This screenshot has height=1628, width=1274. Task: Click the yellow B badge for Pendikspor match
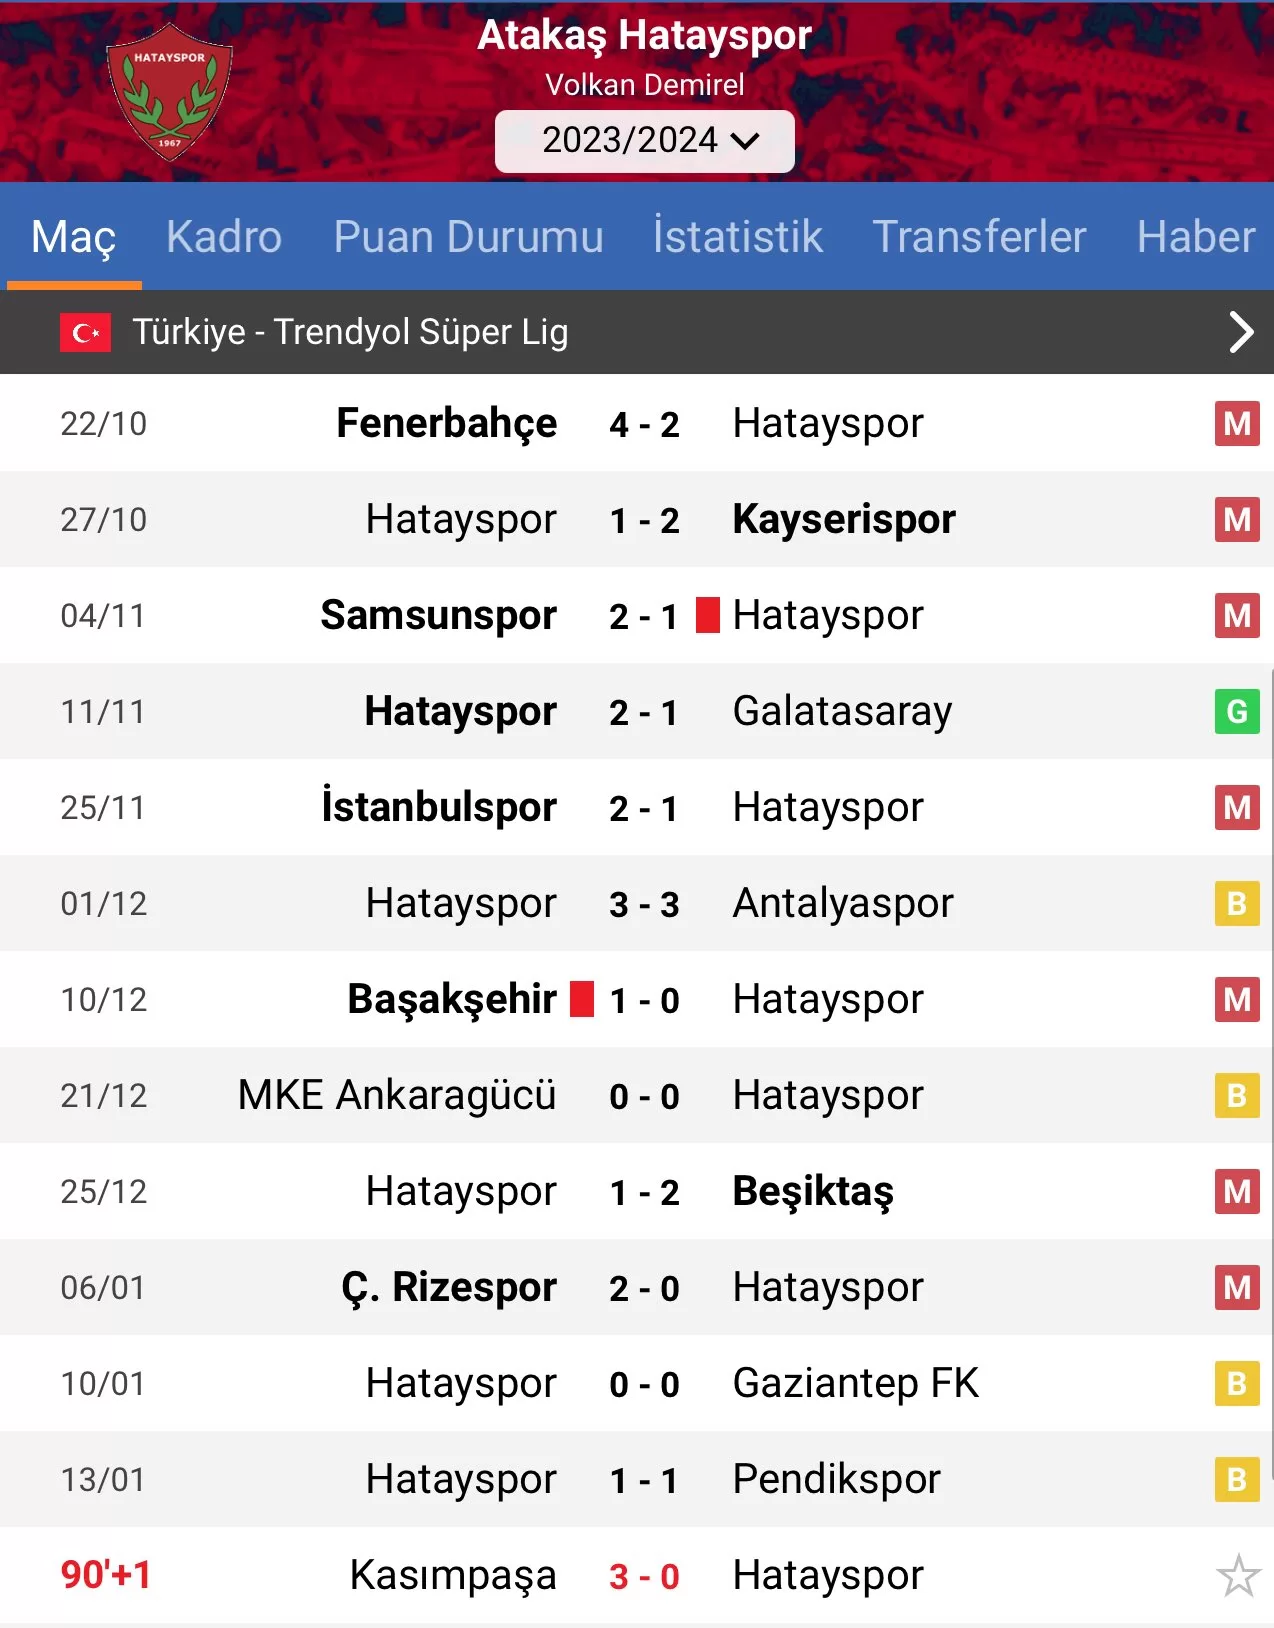pyautogui.click(x=1237, y=1480)
